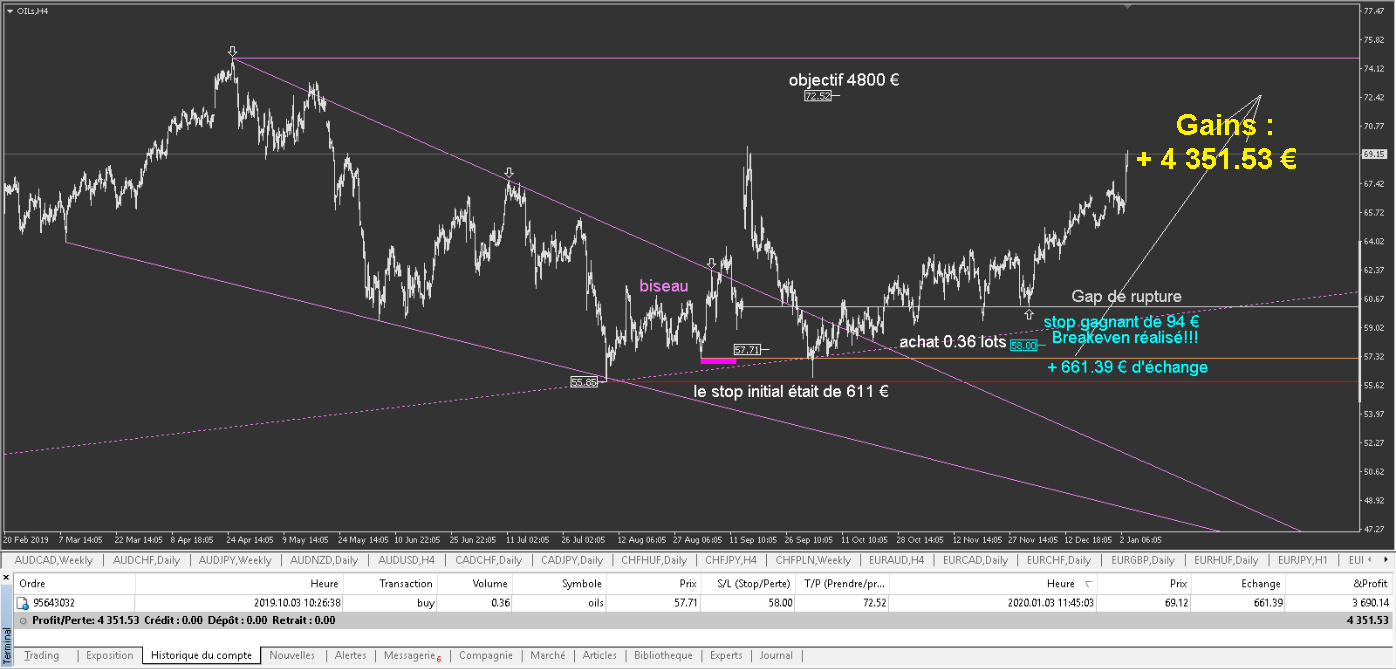Viewport: 1396px width, 669px height.
Task: Sort by the T/P (Prendre/pr... column header
Action: [x=844, y=583]
